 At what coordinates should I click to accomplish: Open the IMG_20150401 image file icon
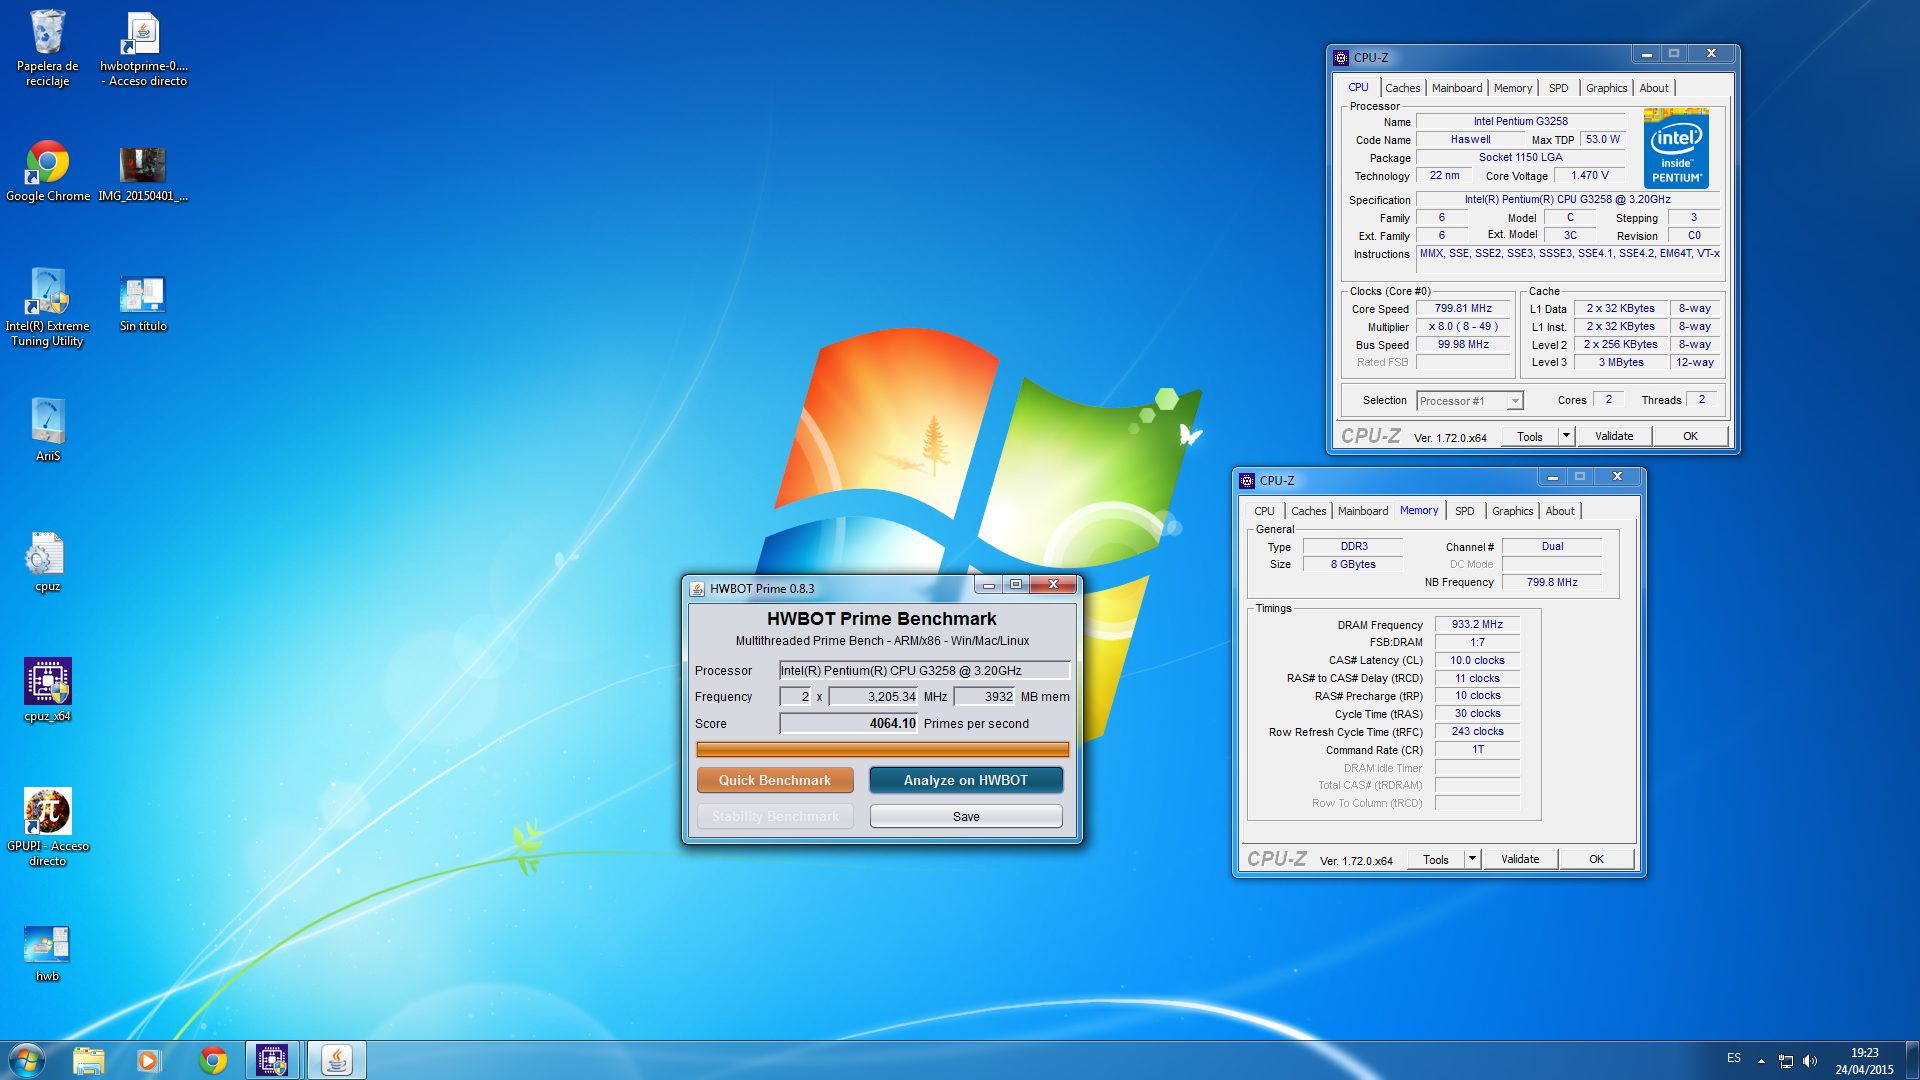click(143, 172)
